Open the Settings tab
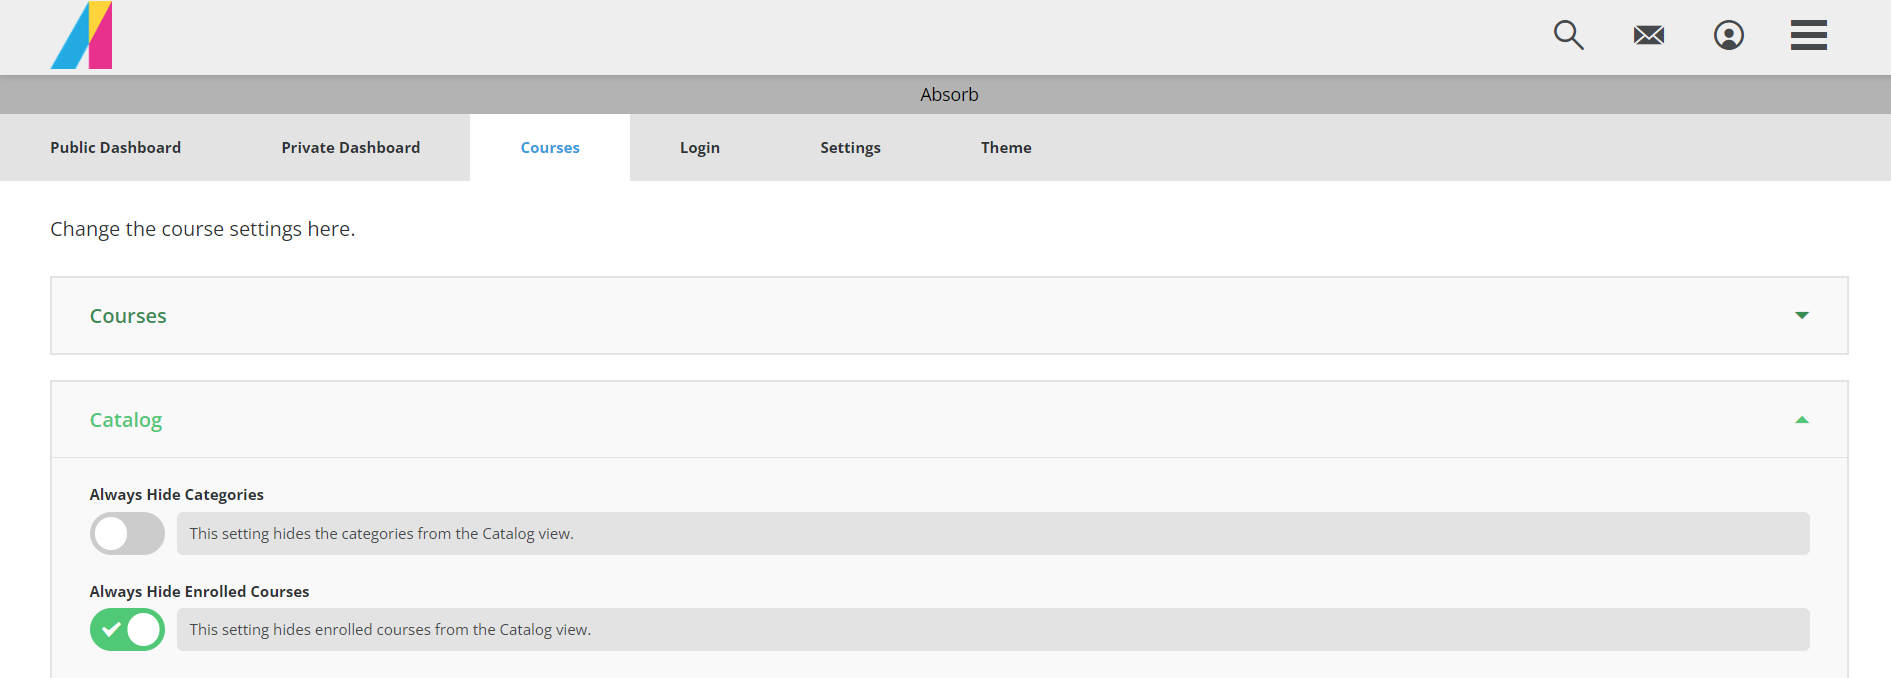 click(x=851, y=147)
